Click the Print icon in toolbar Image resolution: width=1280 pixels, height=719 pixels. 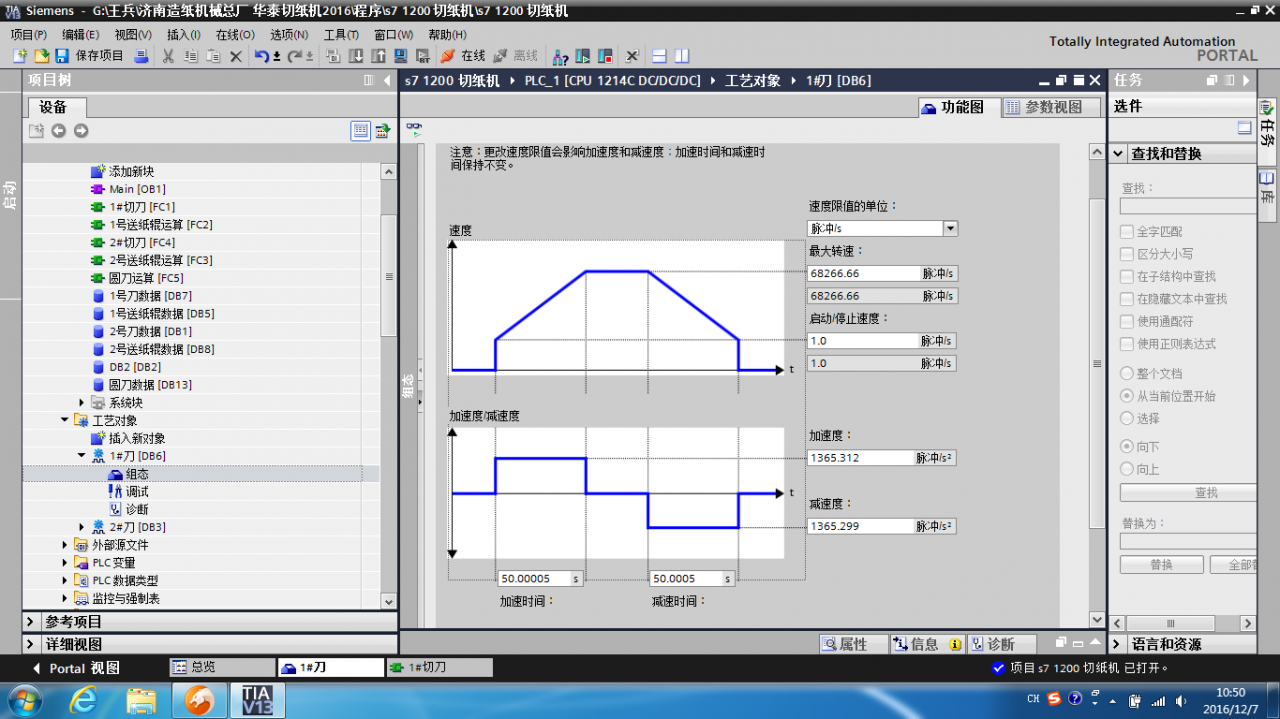click(141, 56)
